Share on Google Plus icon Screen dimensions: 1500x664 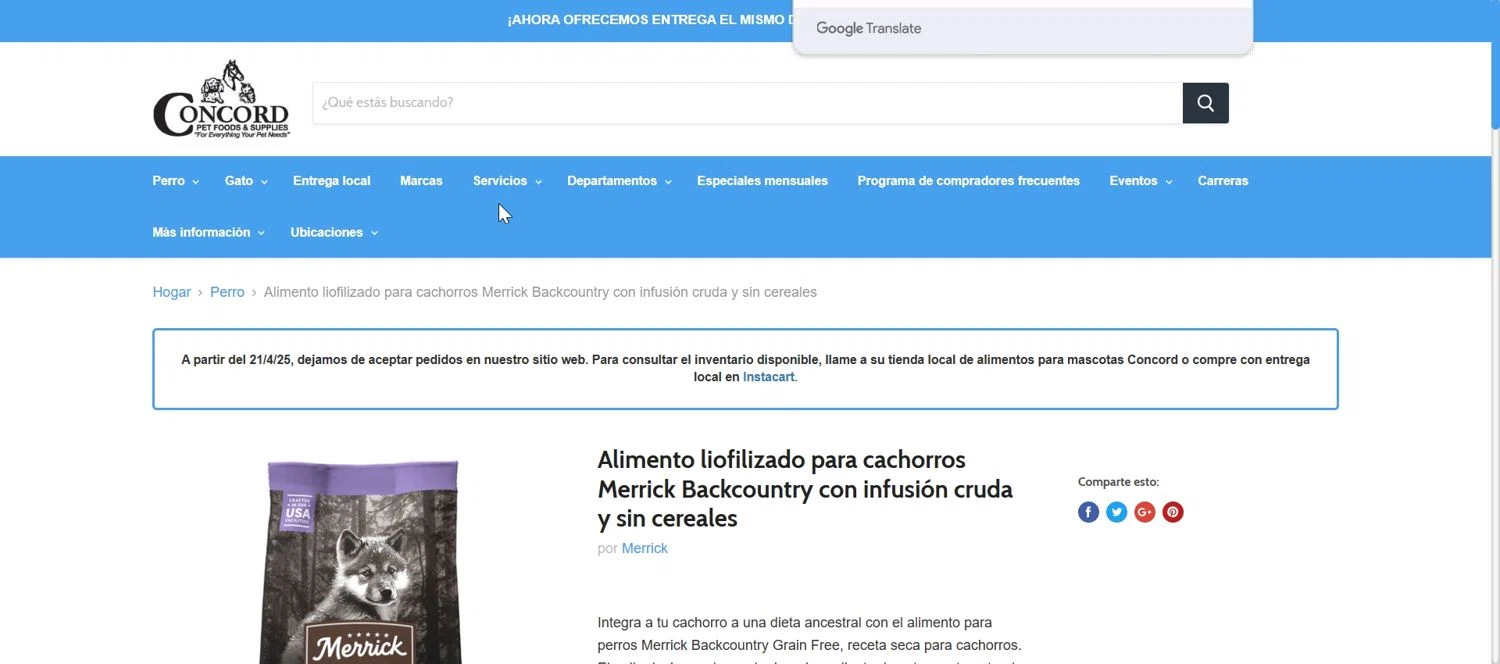1145,512
